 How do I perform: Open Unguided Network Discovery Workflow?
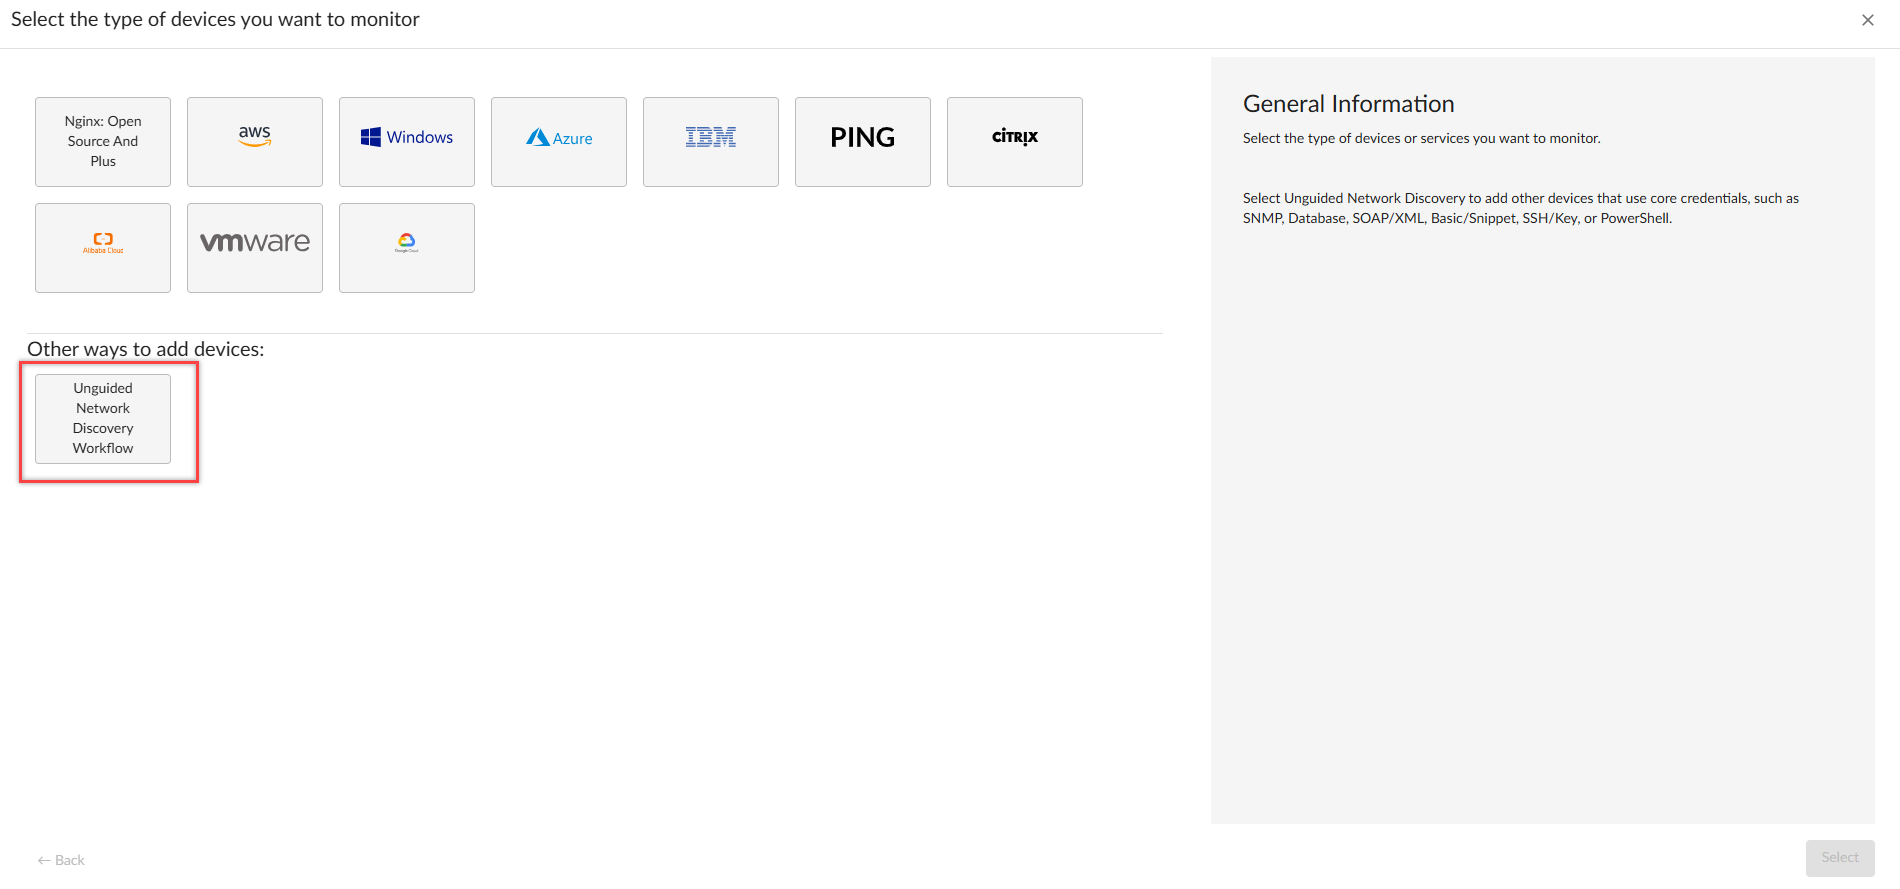[103, 418]
